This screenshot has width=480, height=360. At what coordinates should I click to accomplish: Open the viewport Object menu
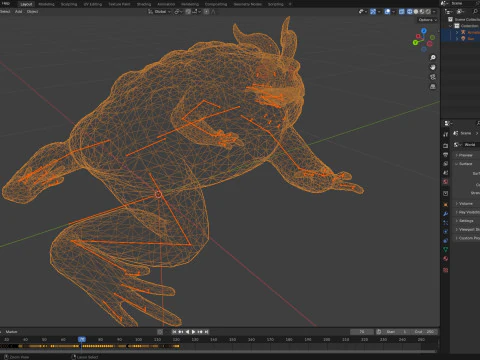click(x=32, y=11)
